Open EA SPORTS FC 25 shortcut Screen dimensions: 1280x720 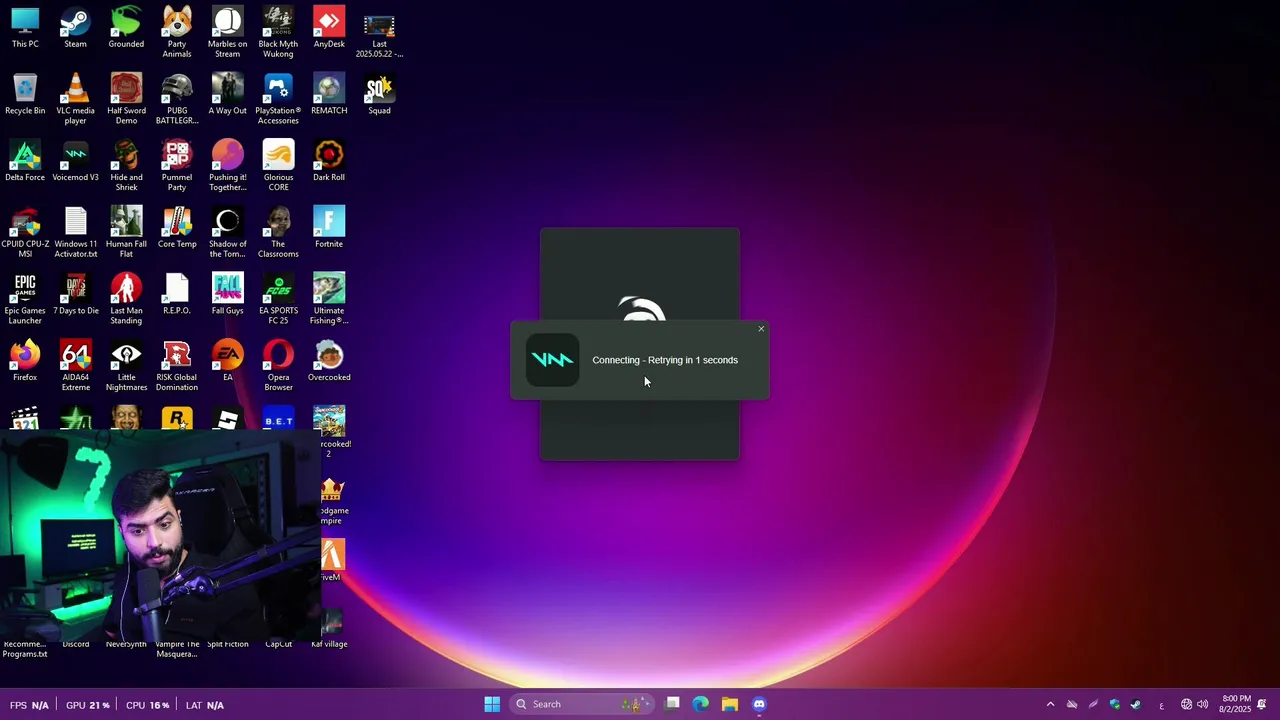tap(278, 299)
